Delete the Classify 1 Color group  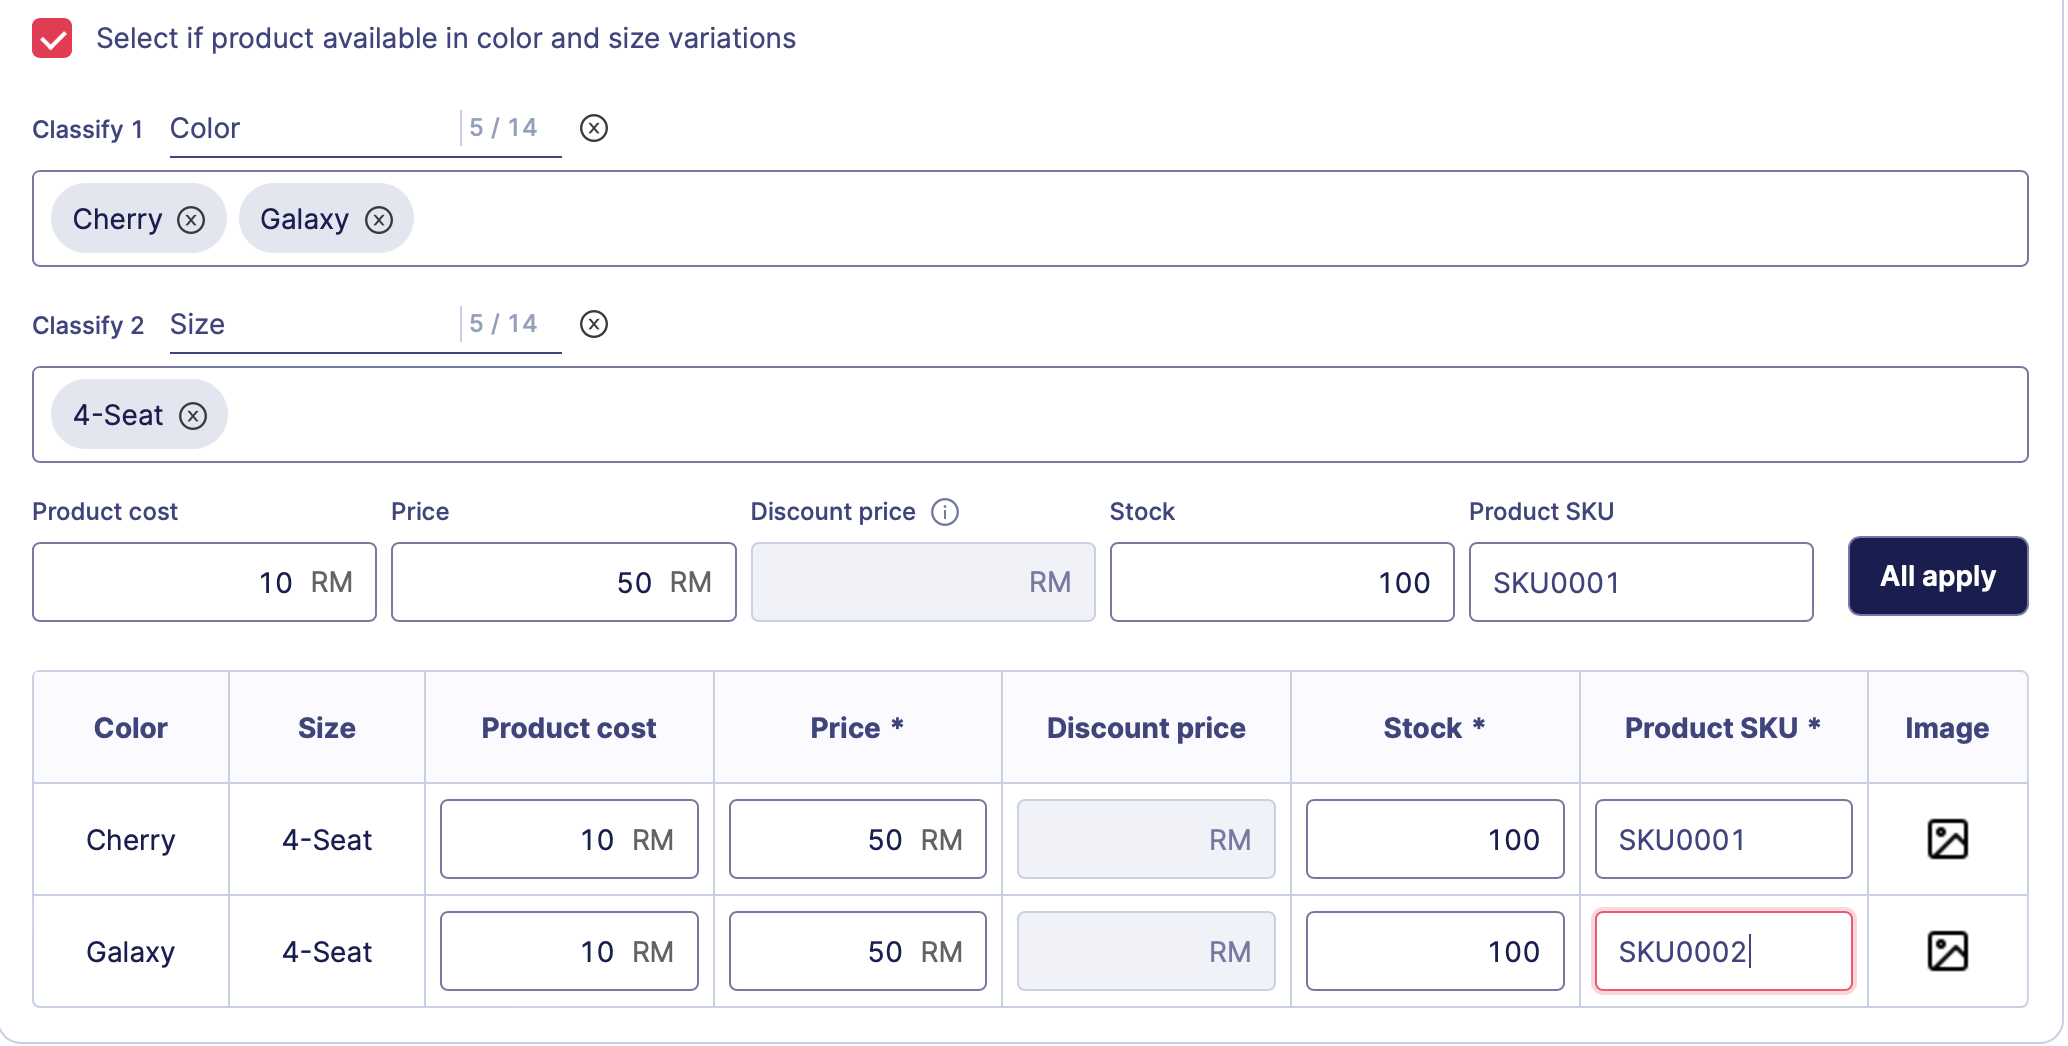click(x=594, y=128)
